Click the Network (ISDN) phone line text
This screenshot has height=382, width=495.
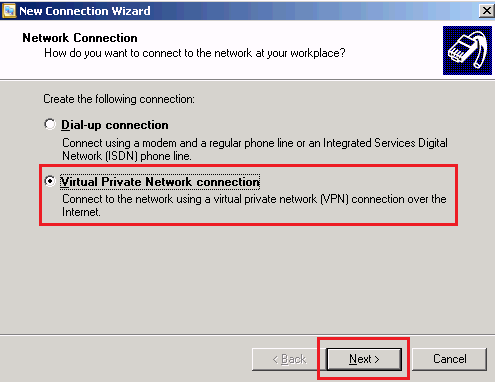pyautogui.click(x=127, y=156)
